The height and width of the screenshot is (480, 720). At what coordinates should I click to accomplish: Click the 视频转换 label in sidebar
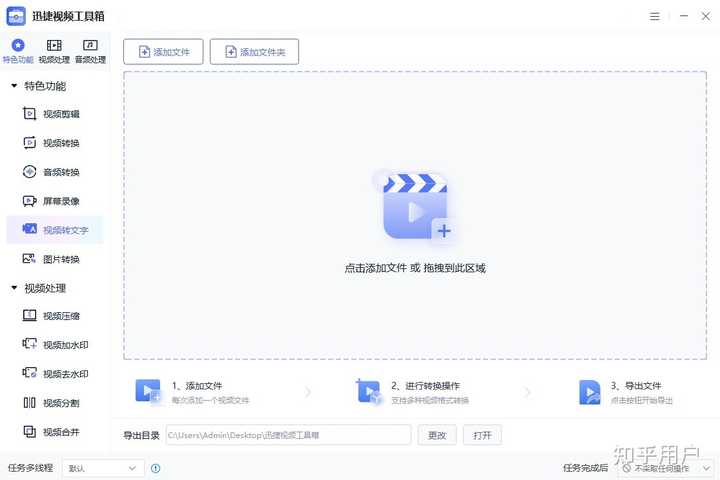click(x=61, y=143)
